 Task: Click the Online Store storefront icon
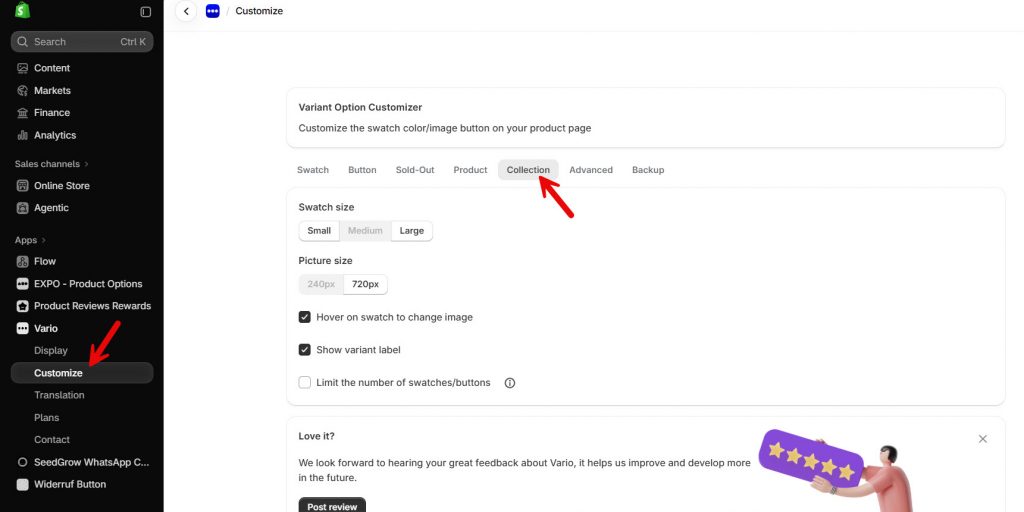[x=23, y=185]
